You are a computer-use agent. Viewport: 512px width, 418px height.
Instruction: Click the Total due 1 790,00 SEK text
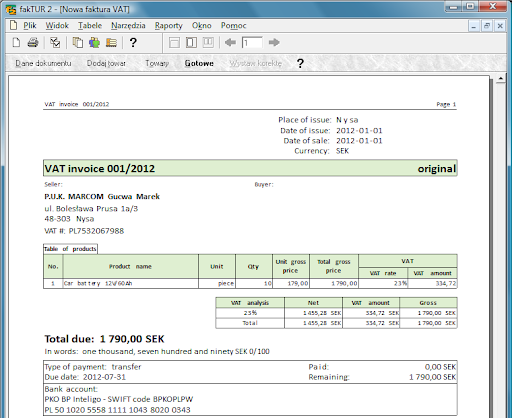tap(104, 339)
